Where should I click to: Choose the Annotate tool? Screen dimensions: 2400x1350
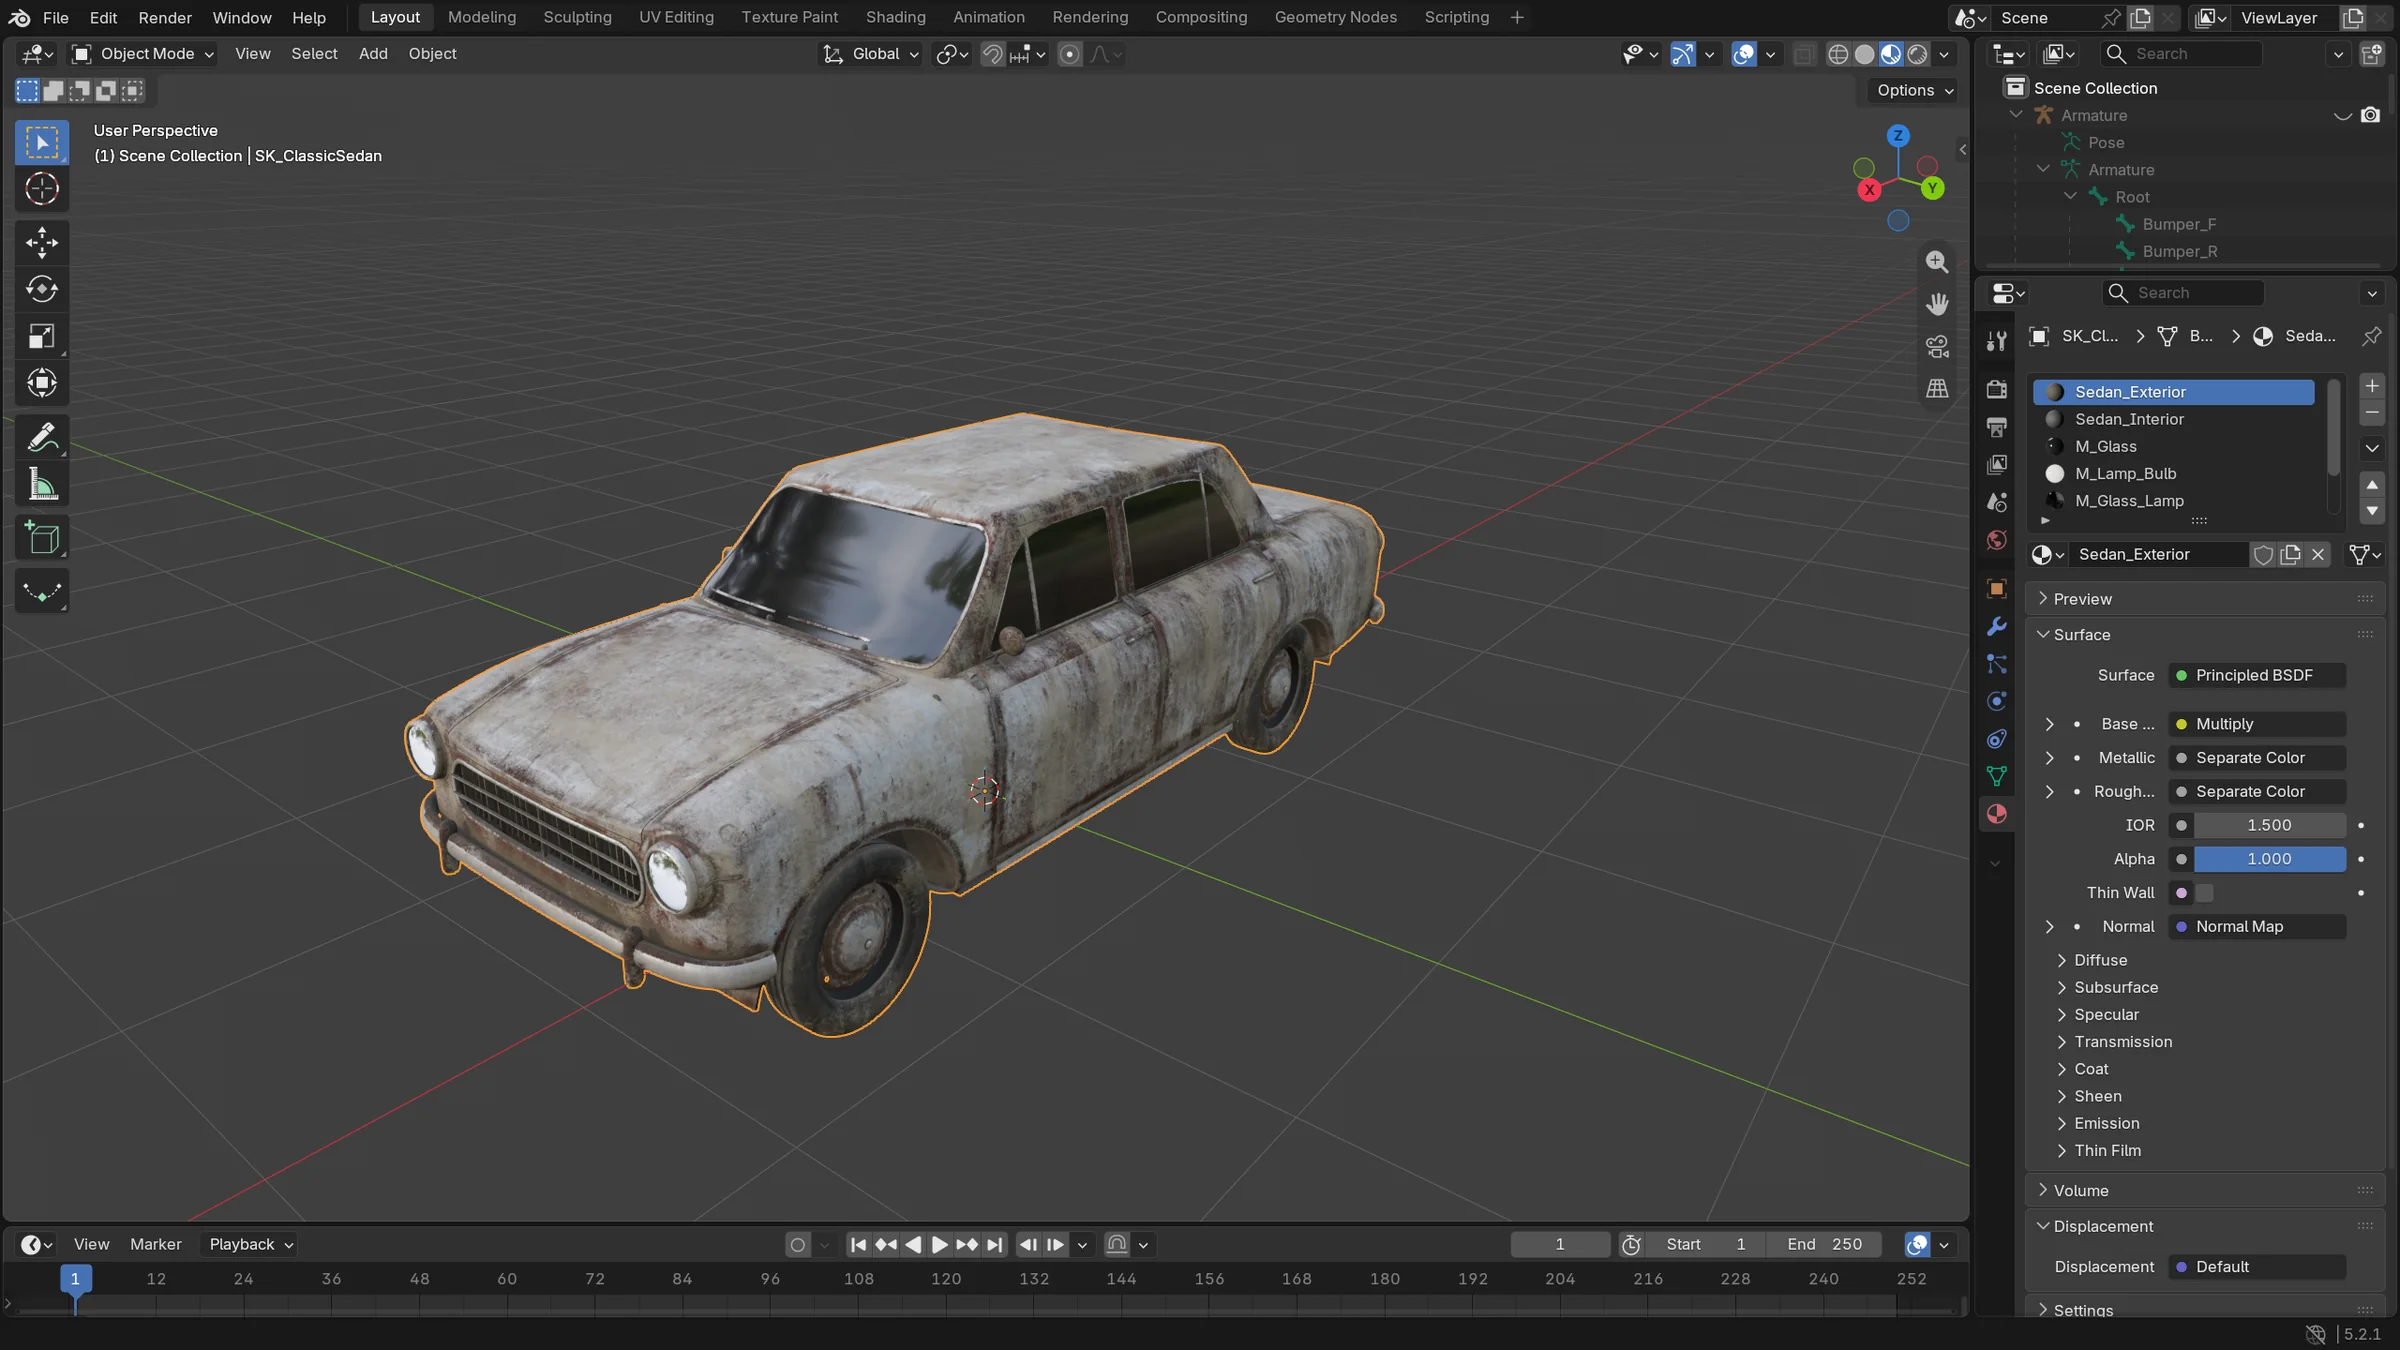(x=42, y=438)
